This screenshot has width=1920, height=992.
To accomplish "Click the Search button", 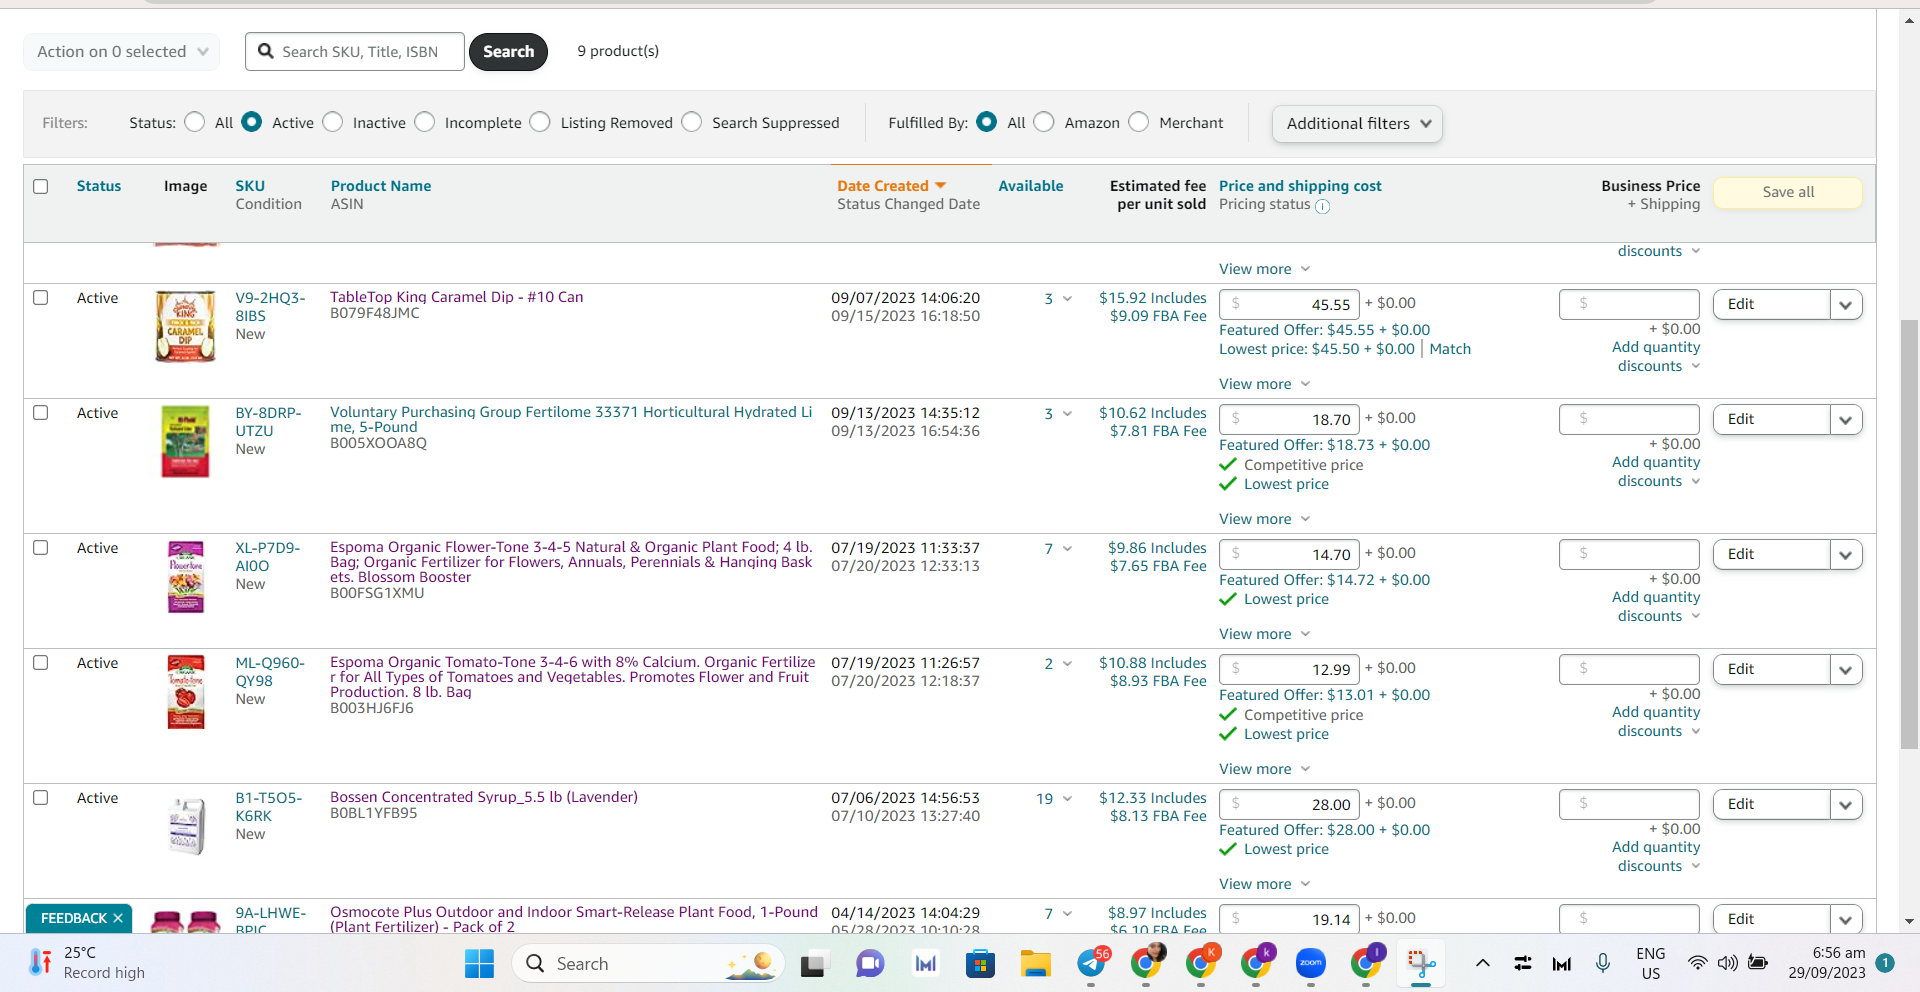I will click(x=508, y=51).
